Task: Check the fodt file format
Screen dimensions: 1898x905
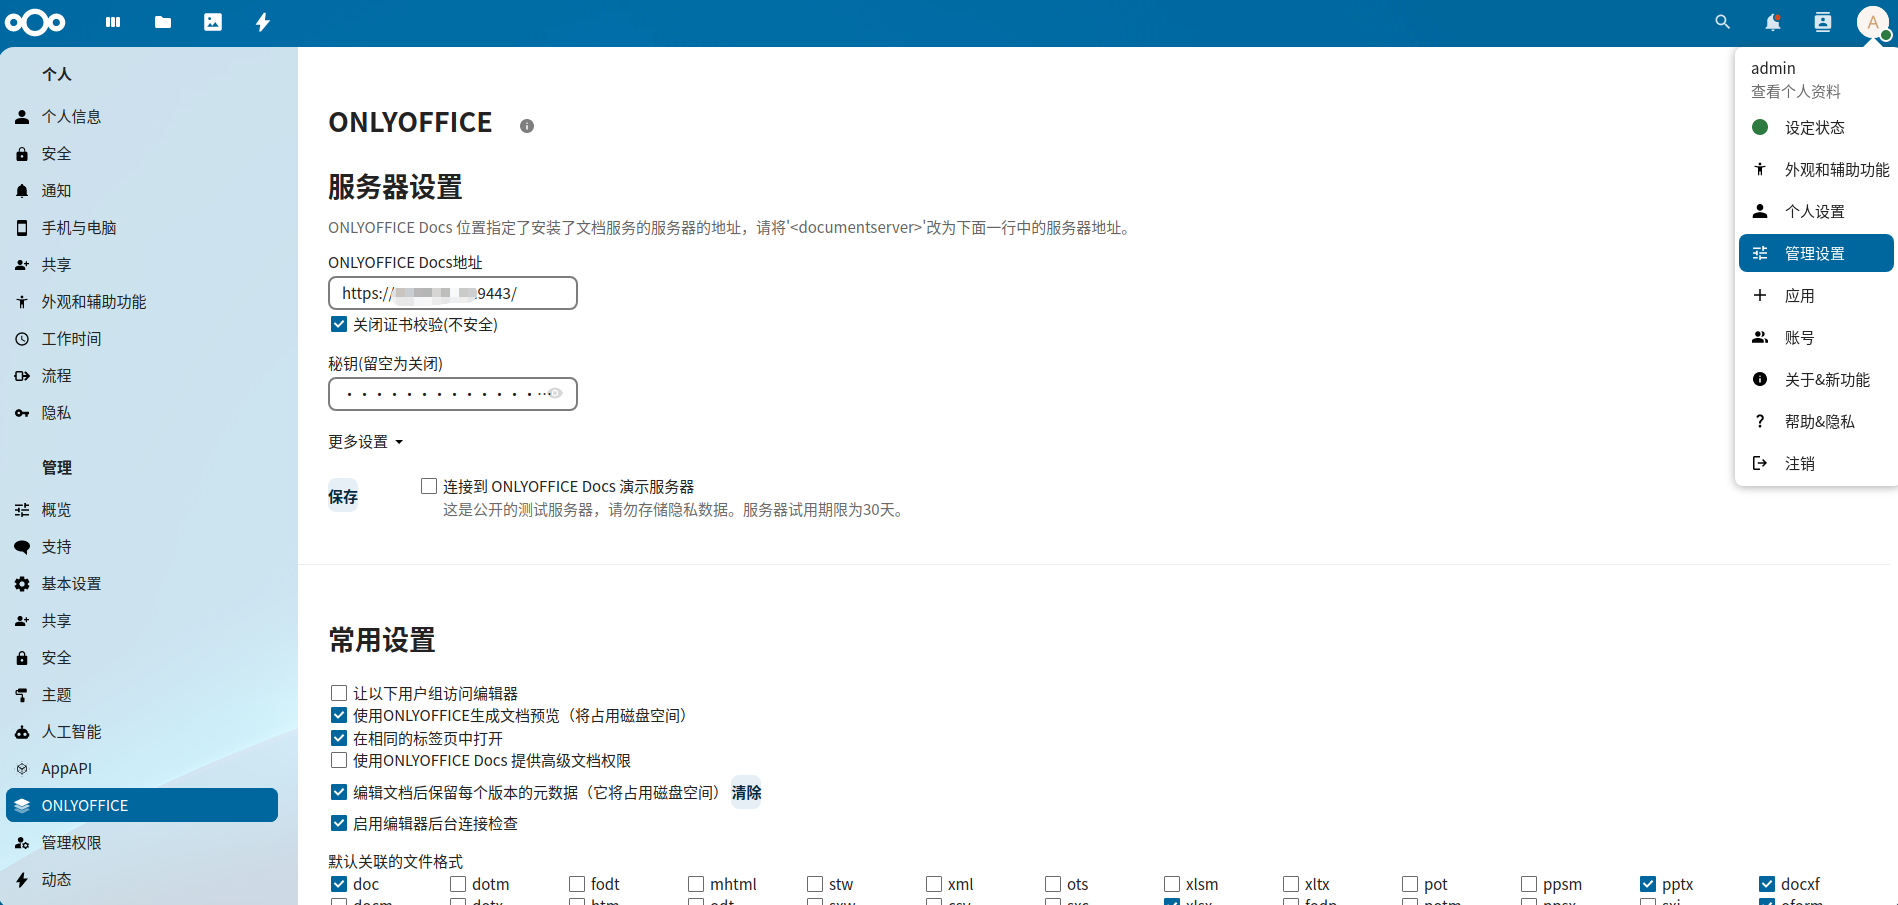Action: [x=577, y=884]
